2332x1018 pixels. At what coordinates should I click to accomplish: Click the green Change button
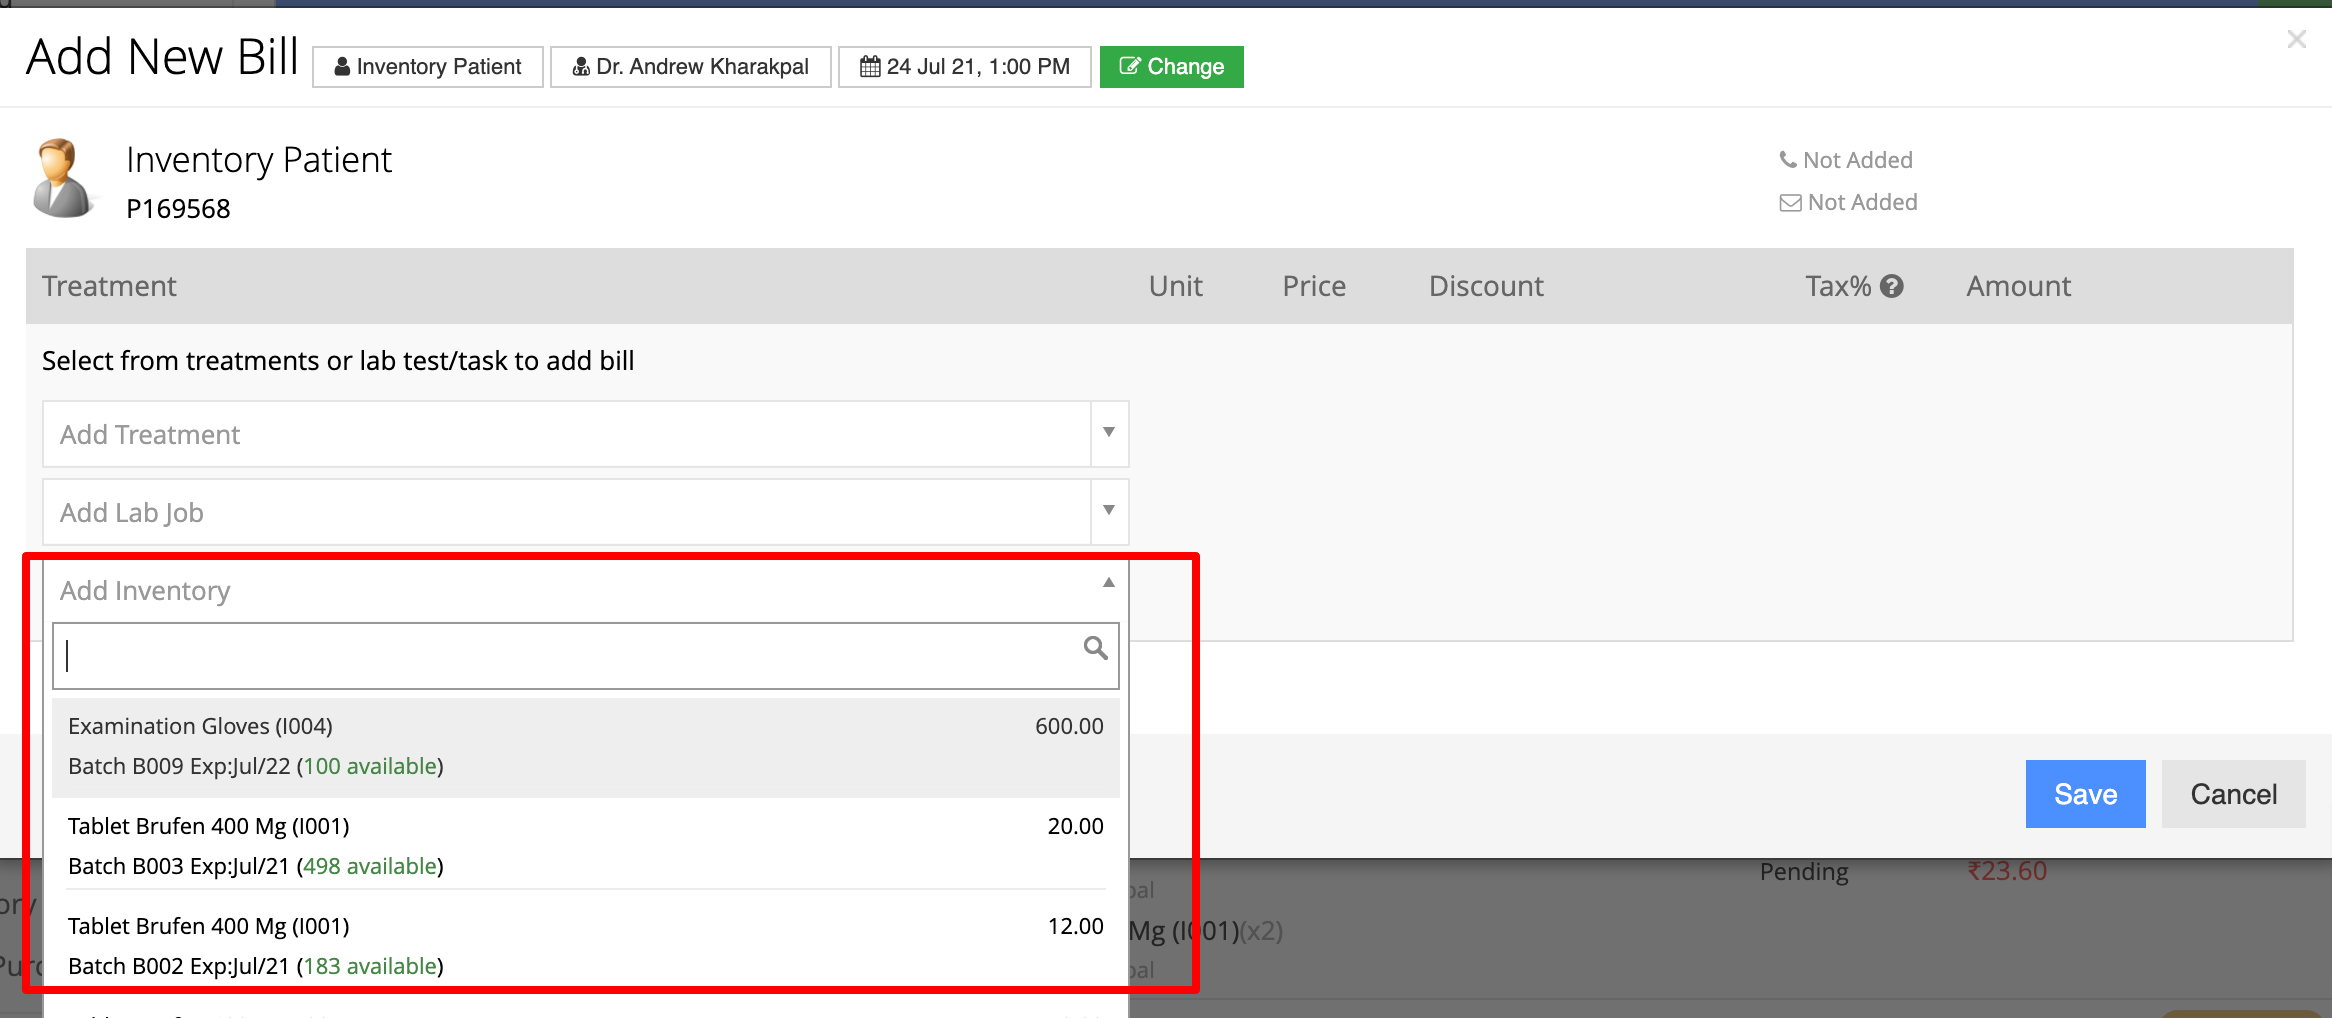(x=1172, y=67)
